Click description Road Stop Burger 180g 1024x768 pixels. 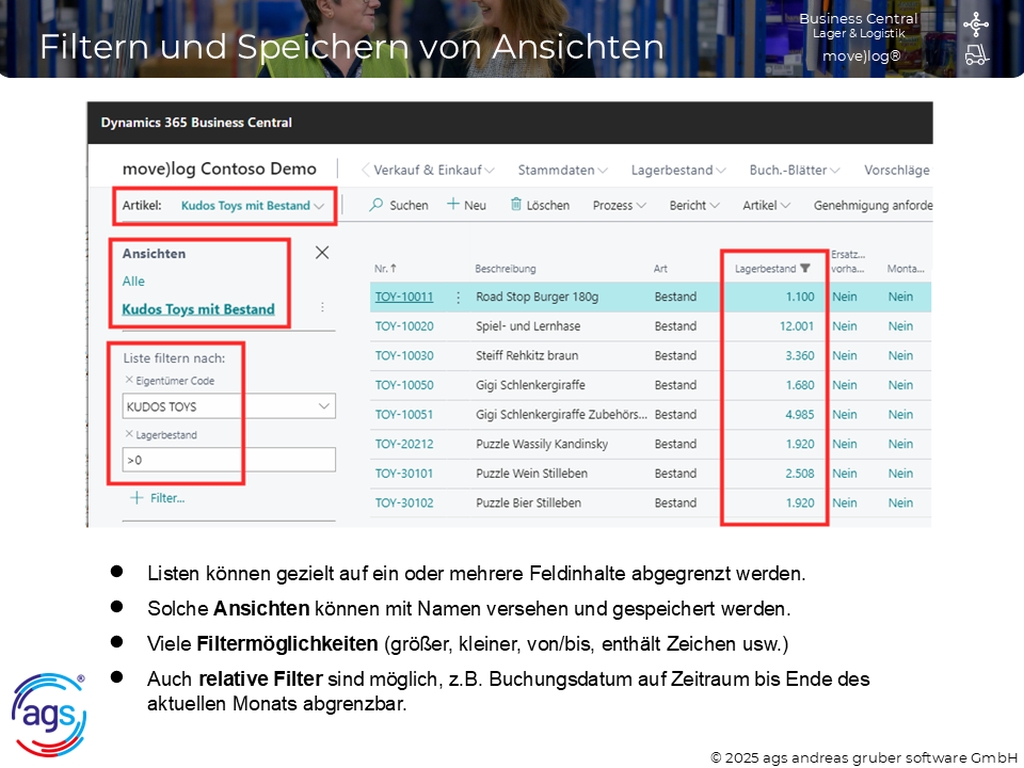[x=537, y=297]
